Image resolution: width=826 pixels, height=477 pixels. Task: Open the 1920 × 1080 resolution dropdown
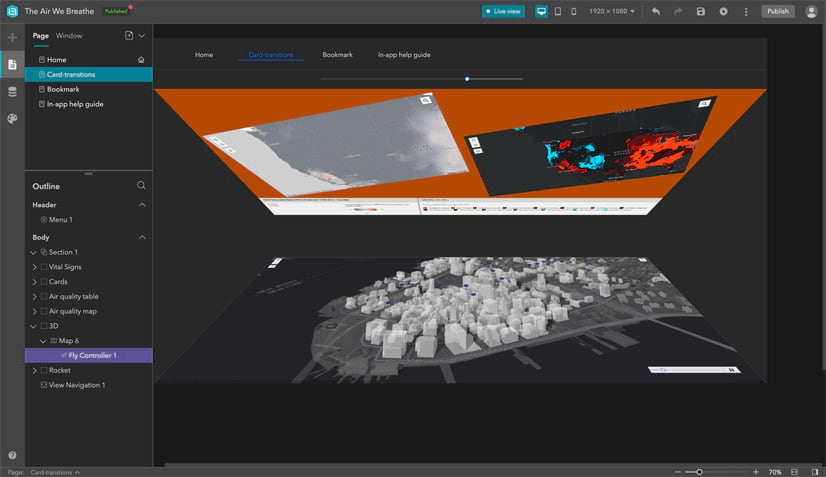[612, 11]
